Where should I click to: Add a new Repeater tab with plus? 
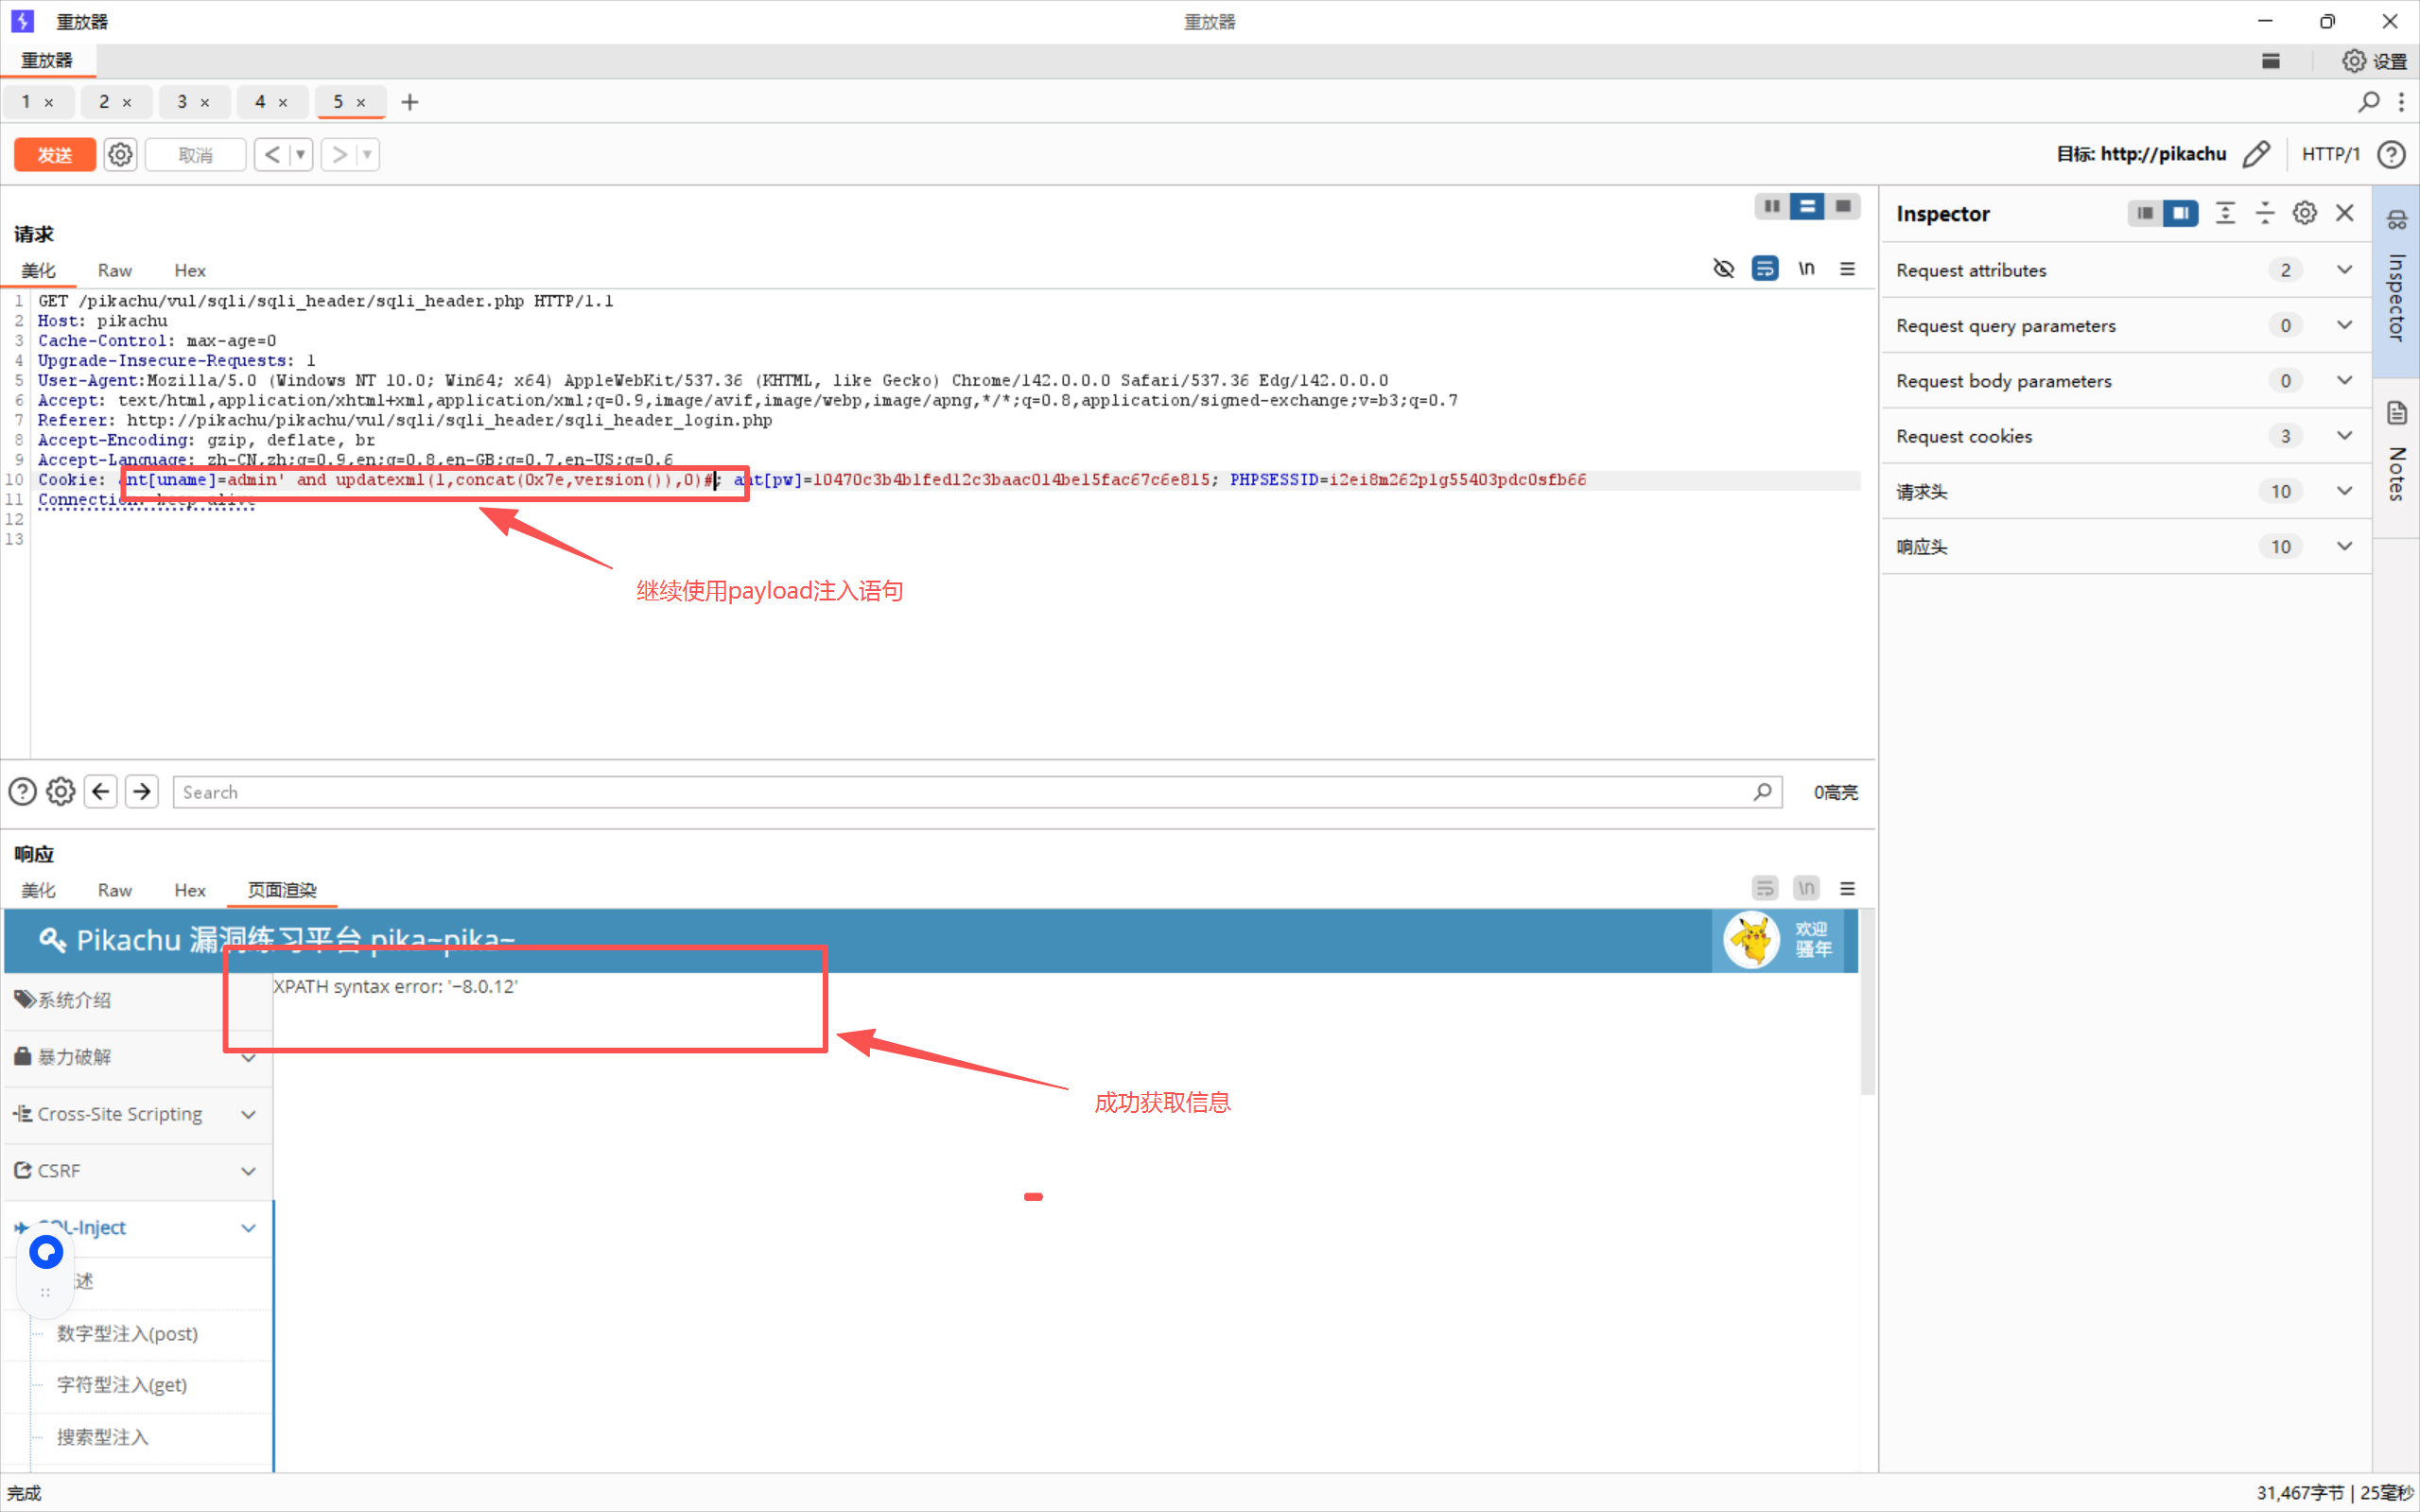[409, 102]
